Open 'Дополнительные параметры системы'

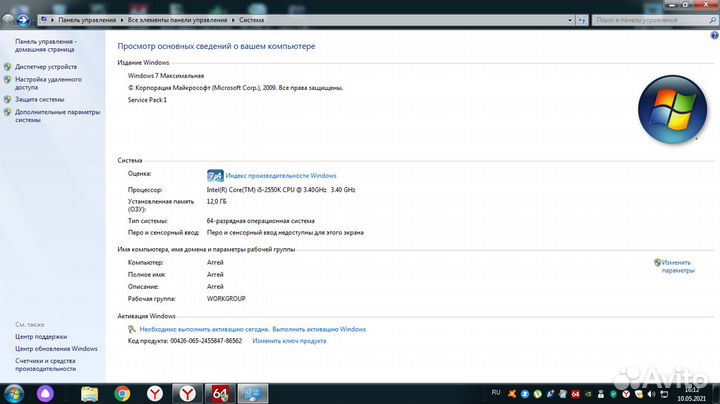[x=57, y=116]
